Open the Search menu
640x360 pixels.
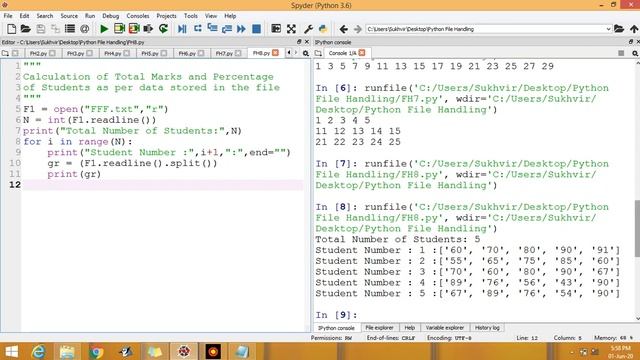(45, 16)
